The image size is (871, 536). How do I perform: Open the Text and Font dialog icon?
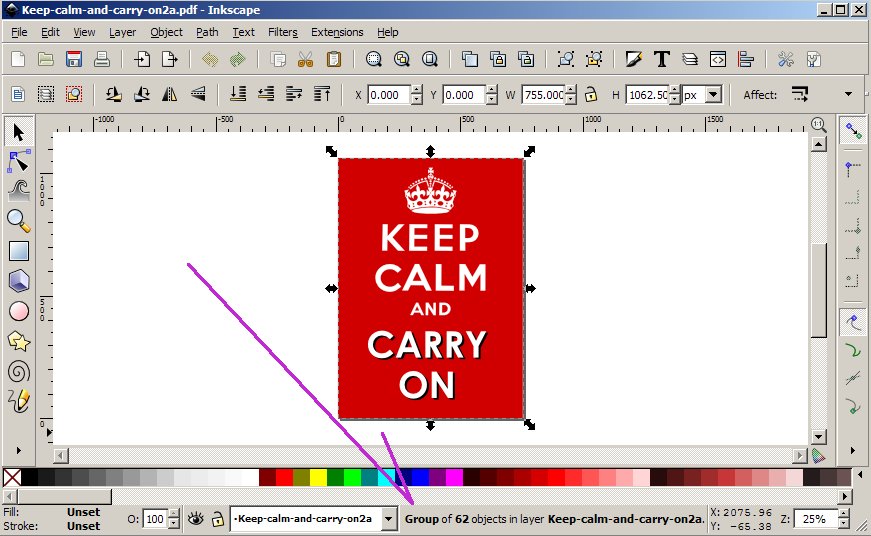661,59
